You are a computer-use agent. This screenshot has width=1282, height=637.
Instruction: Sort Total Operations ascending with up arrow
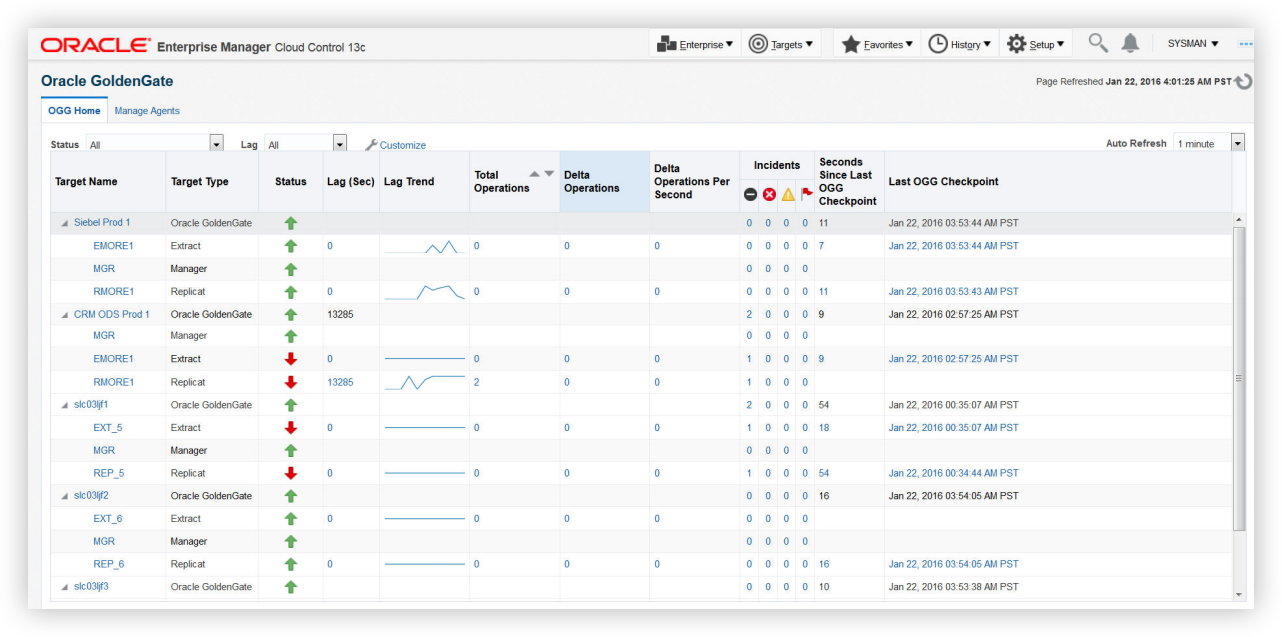click(535, 174)
